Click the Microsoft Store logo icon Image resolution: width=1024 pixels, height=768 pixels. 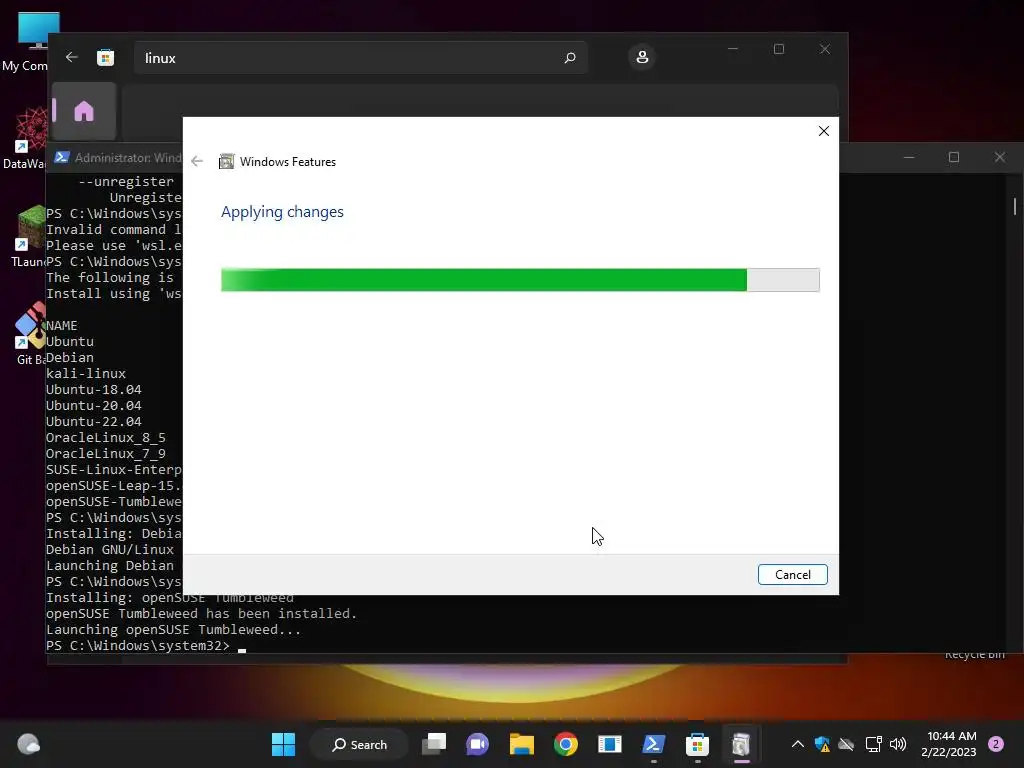105,58
